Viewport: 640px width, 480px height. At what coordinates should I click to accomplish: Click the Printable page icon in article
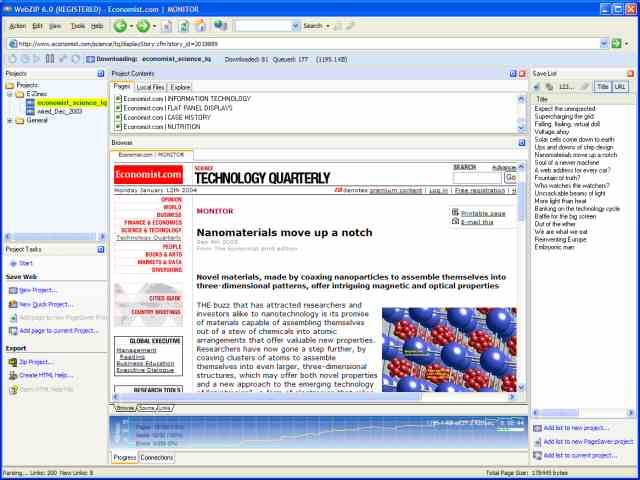click(x=456, y=212)
